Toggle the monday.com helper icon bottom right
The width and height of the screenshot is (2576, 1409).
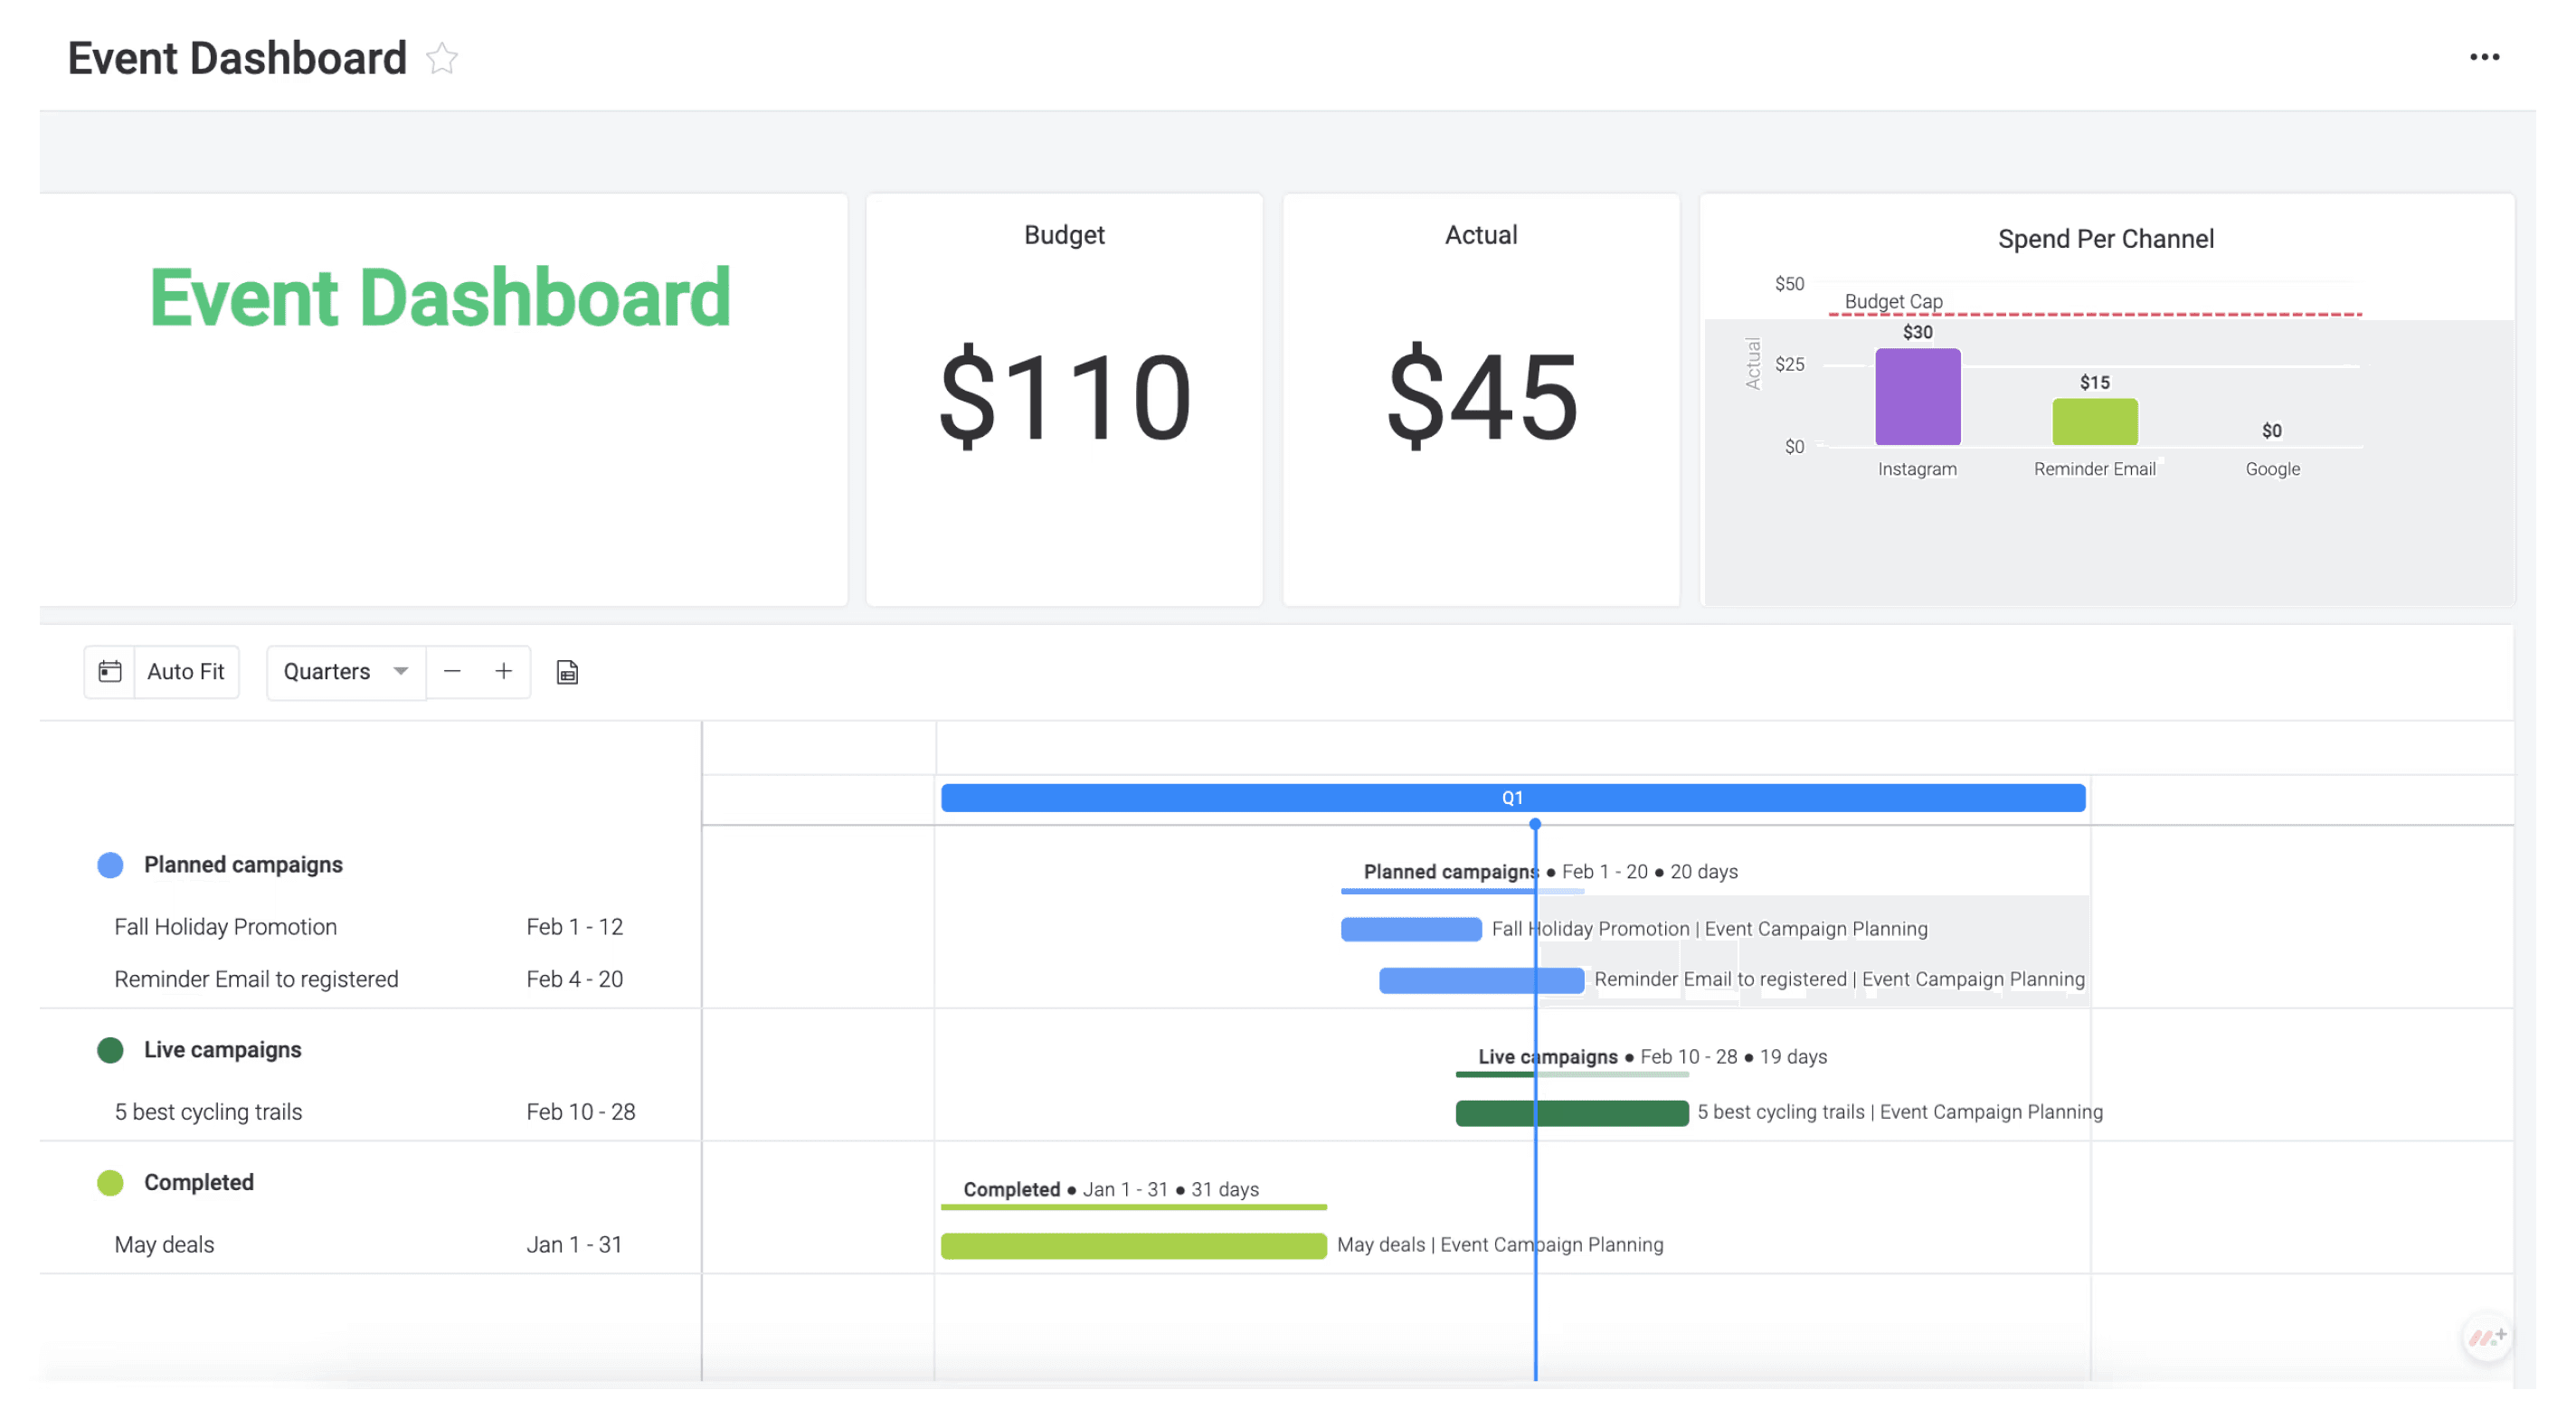pyautogui.click(x=2487, y=1337)
